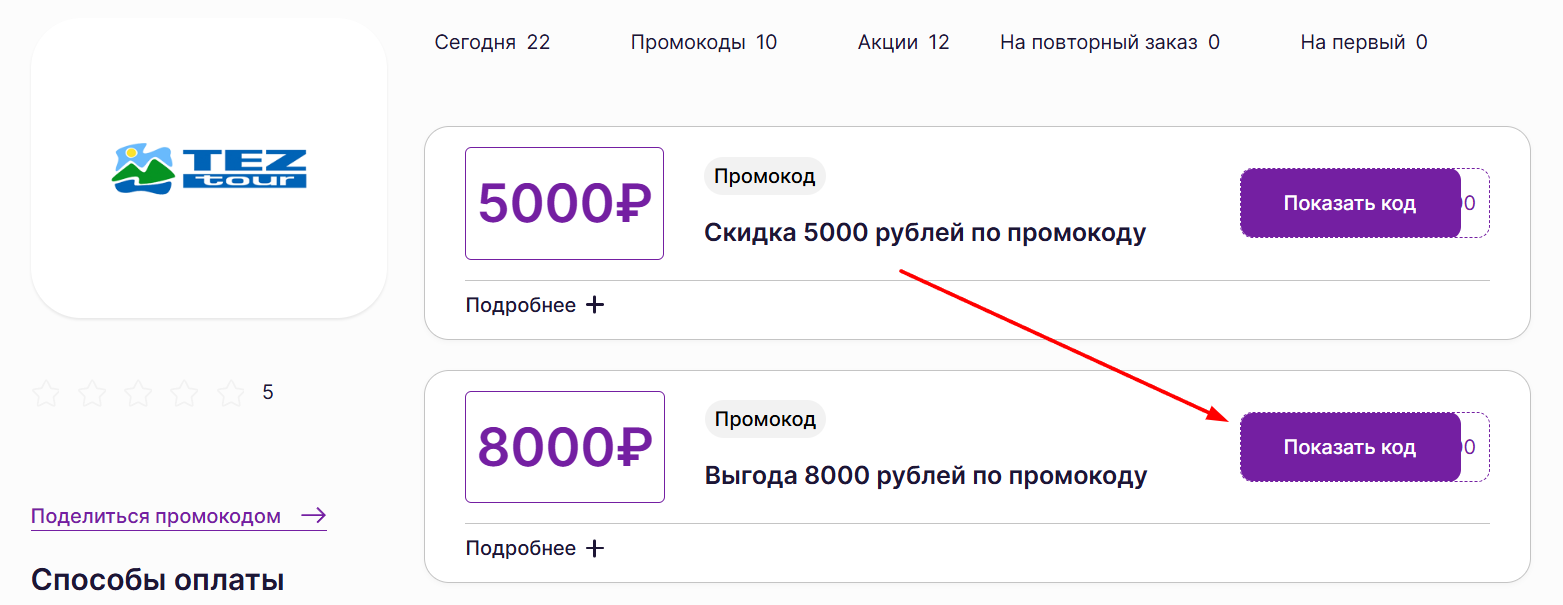Viewport: 1563px width, 605px height.
Task: Select the Сегодня filter
Action: tap(492, 42)
